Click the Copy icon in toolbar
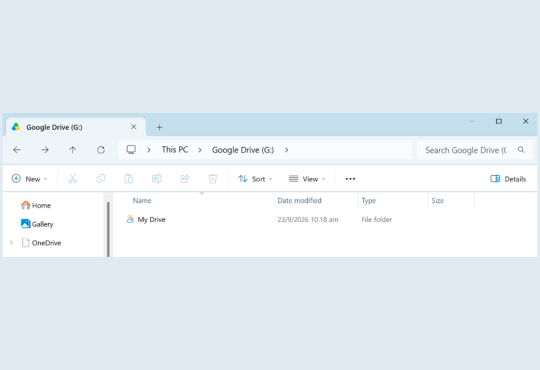540x370 pixels. tap(101, 179)
